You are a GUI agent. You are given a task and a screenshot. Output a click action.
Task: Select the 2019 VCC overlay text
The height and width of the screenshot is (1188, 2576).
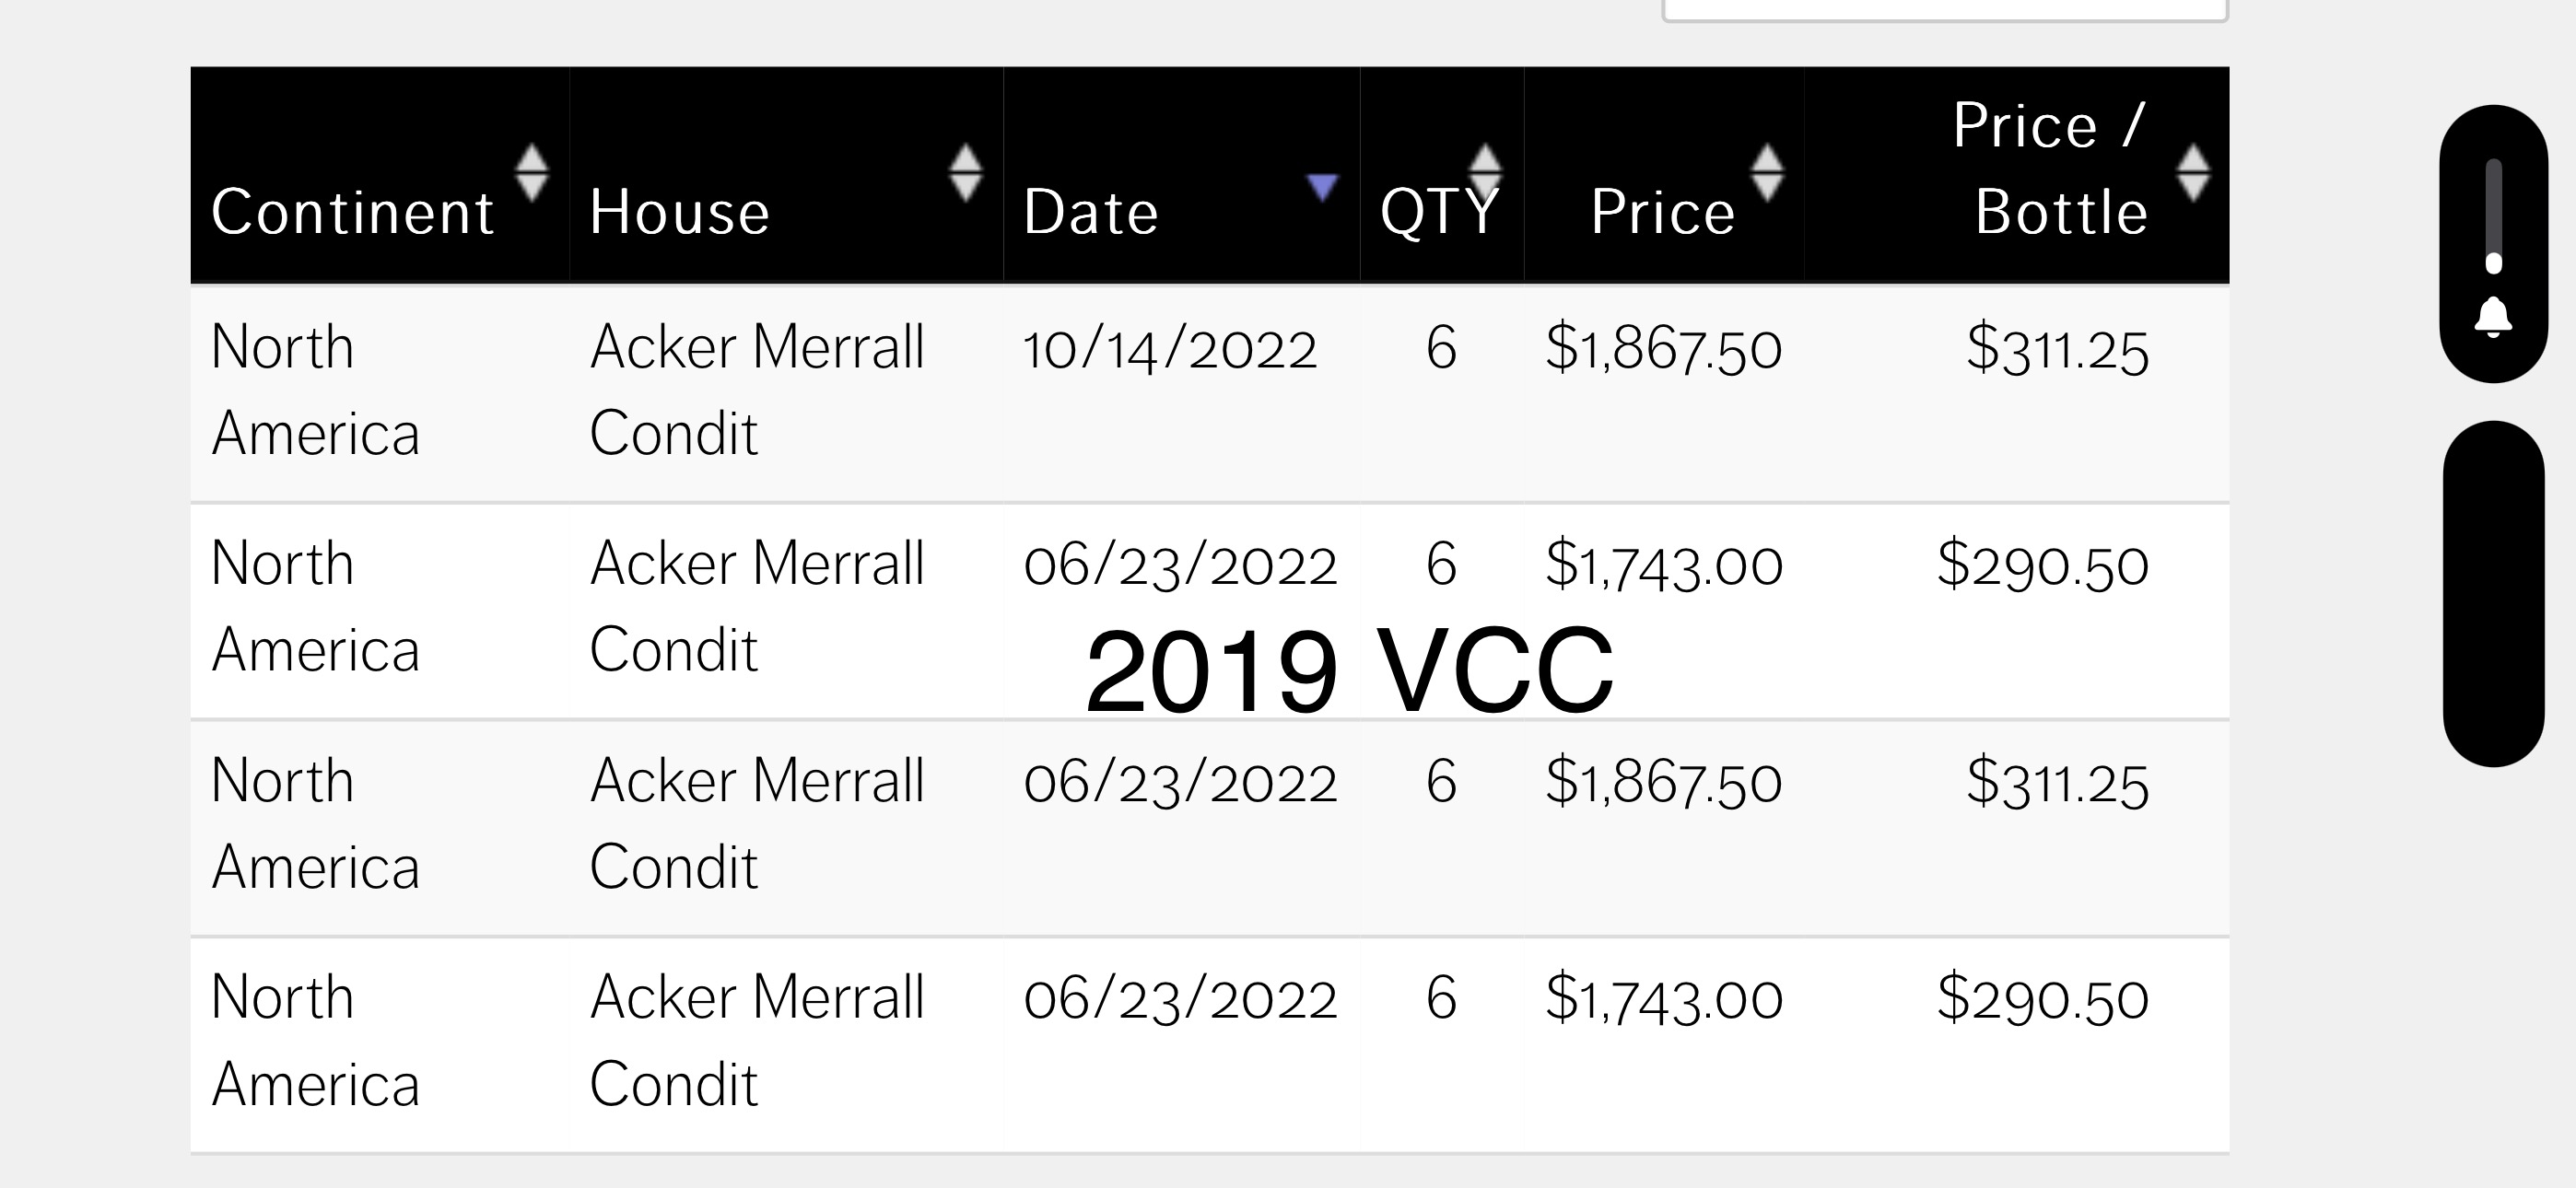point(1349,671)
